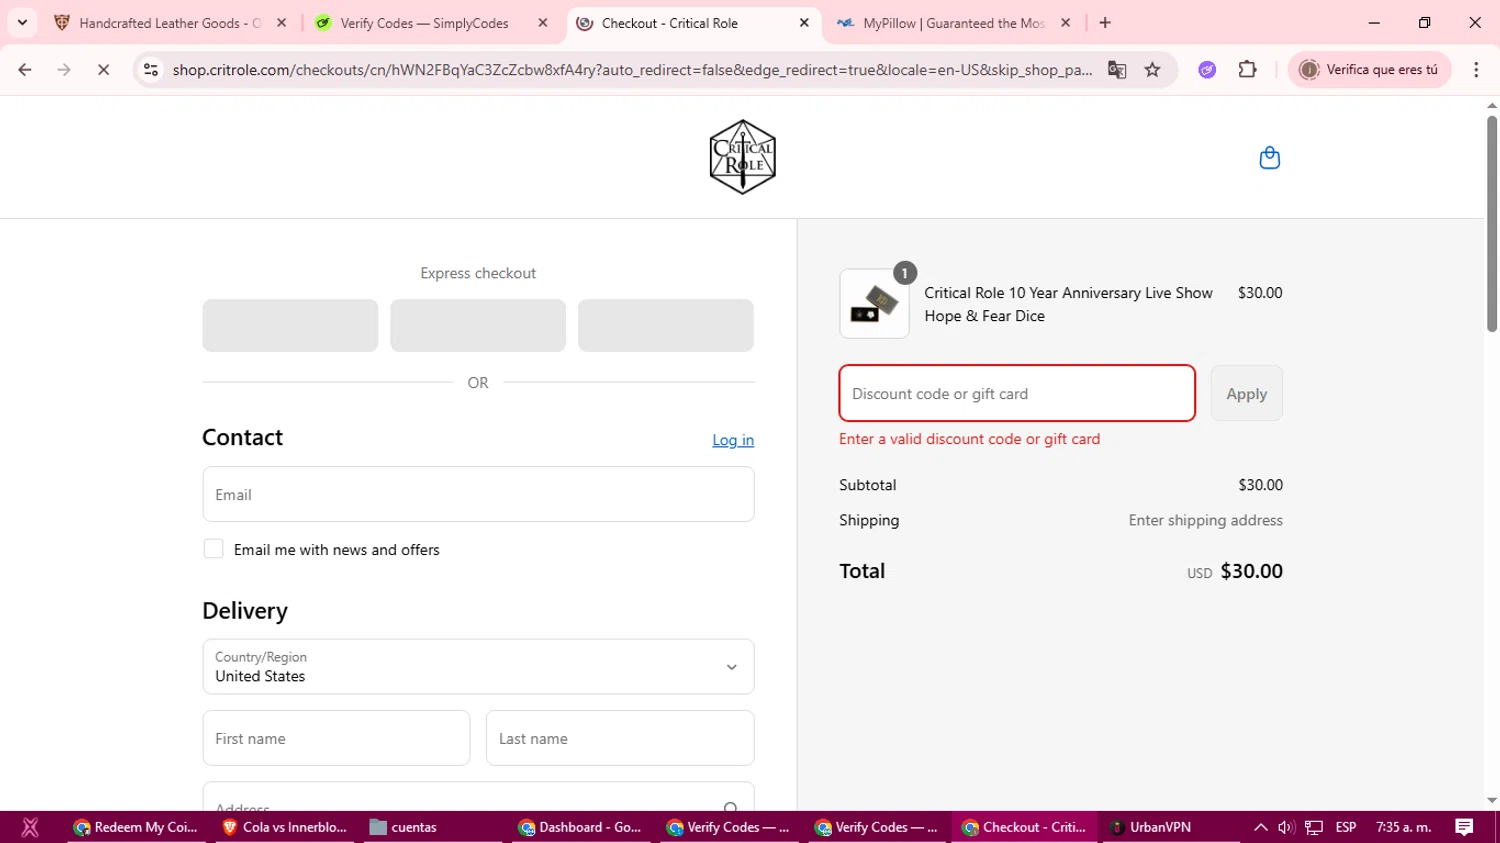
Task: Click the Total $30.00 amount
Action: pos(1251,571)
